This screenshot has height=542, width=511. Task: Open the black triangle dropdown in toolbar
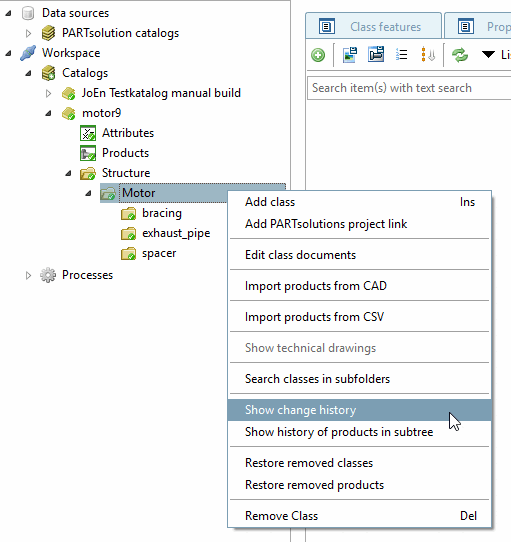[x=488, y=55]
